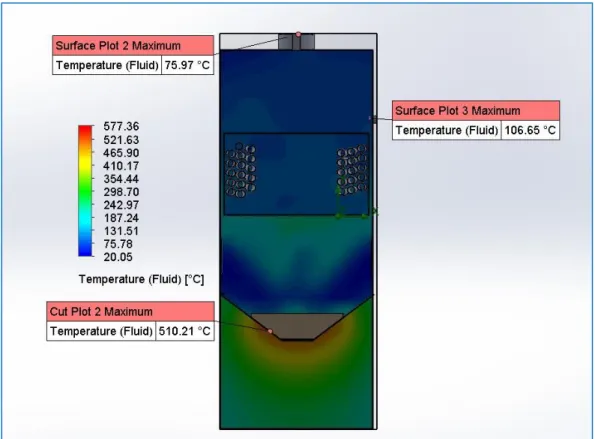This screenshot has width=595, height=439.
Task: Click the 75.78 legend value
Action: (118, 244)
